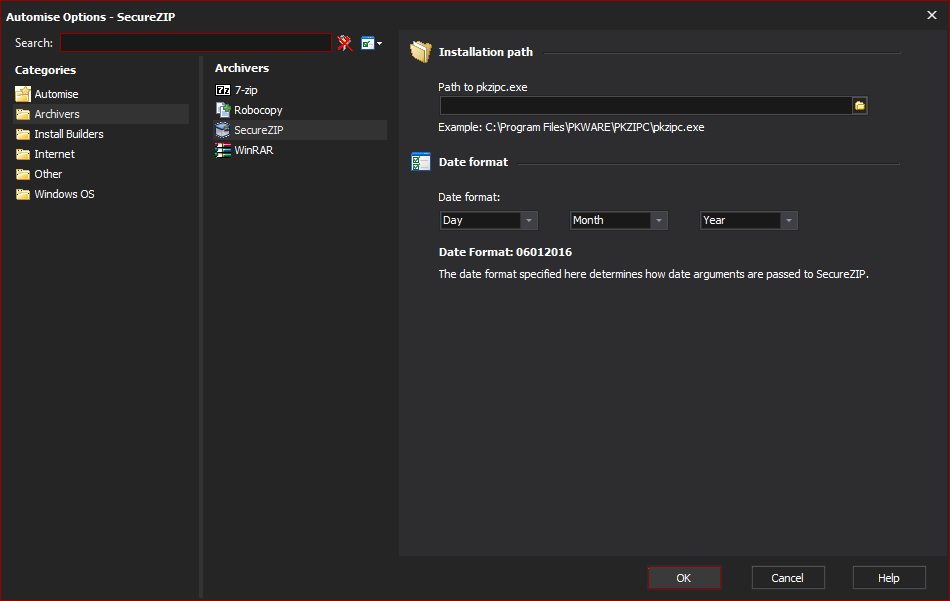Click the Path to pkzipc.exe field
950x601 pixels.
646,105
